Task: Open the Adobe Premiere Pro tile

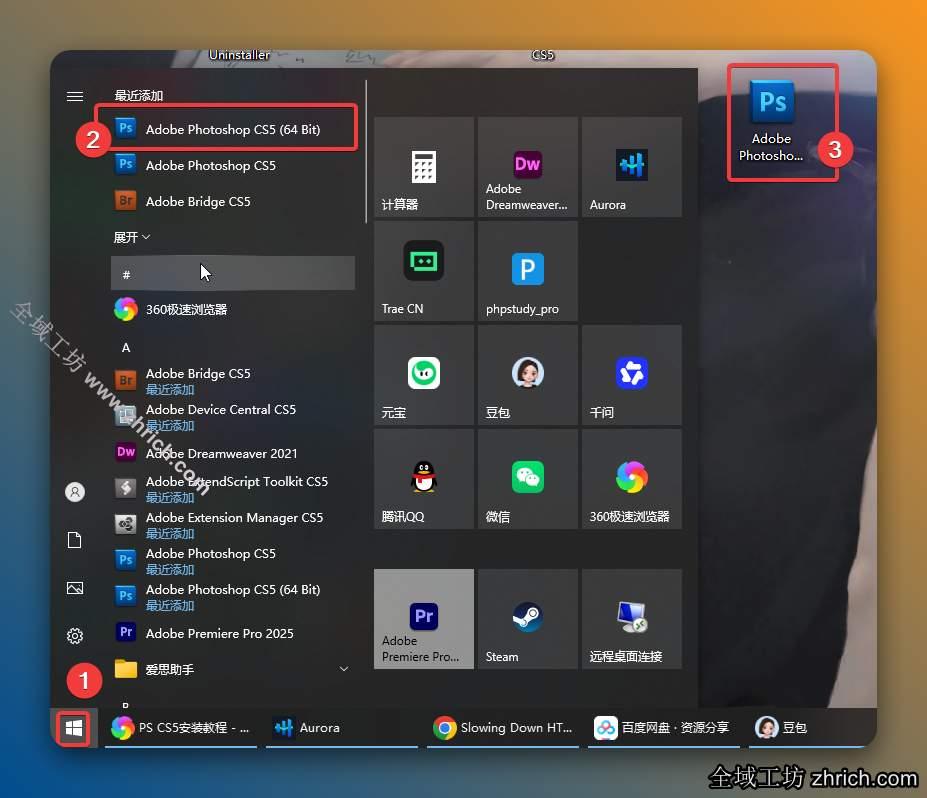Action: click(424, 619)
